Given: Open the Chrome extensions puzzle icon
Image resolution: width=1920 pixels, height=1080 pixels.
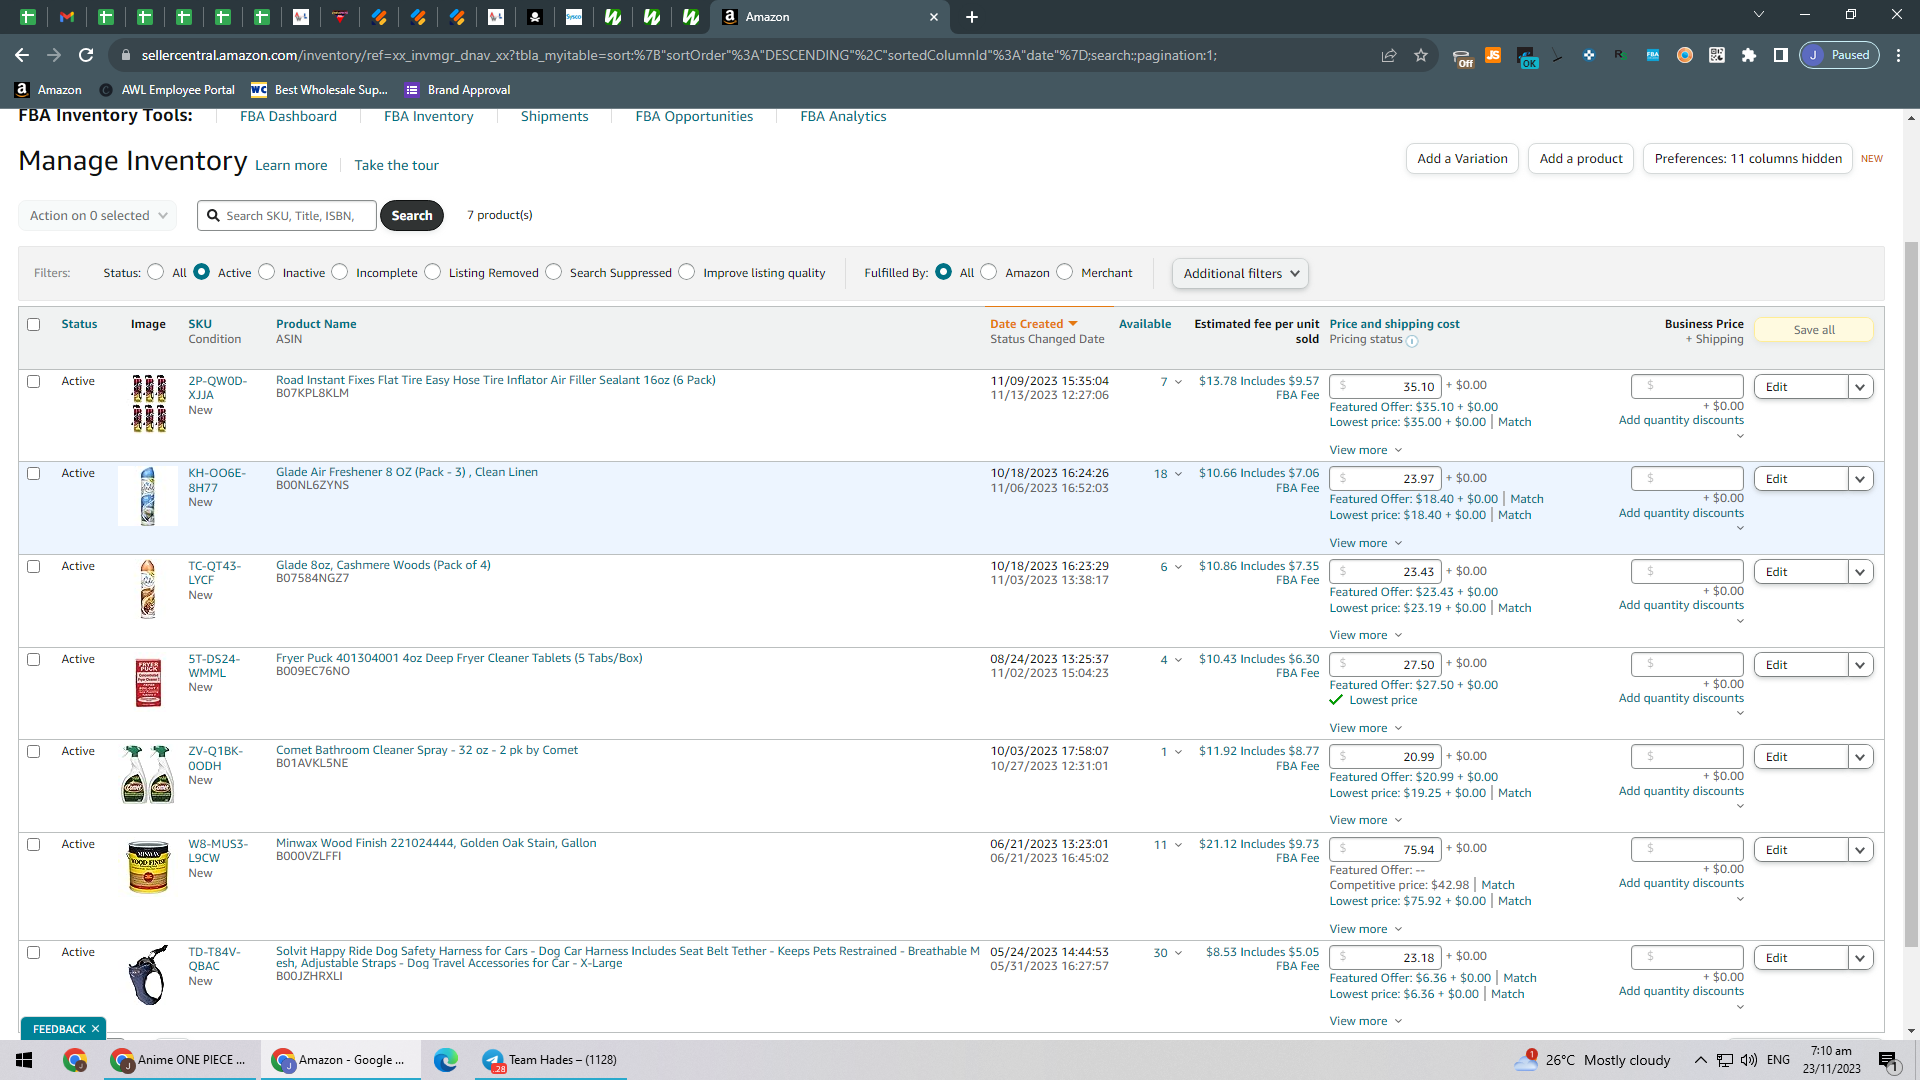Looking at the screenshot, I should coord(1749,55).
